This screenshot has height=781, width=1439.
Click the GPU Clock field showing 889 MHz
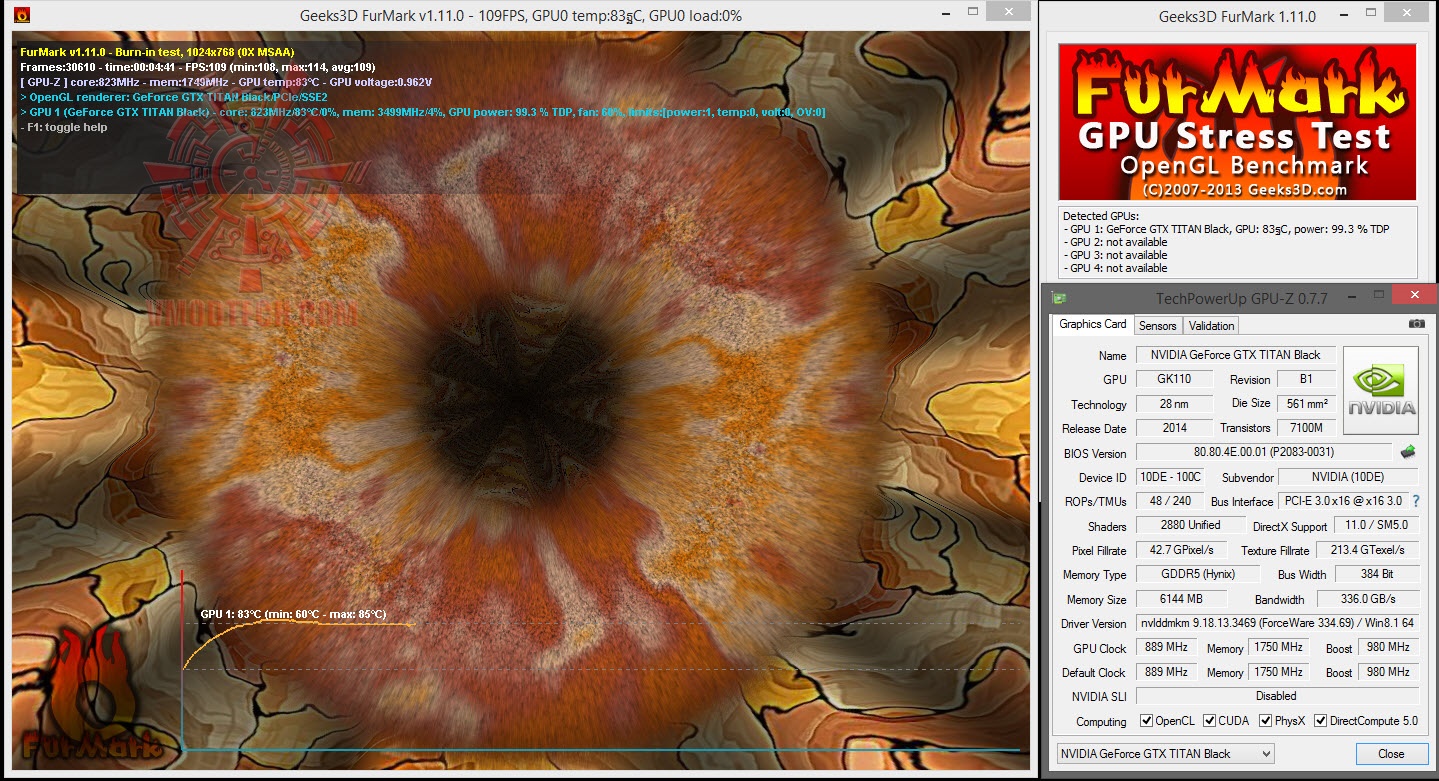(x=1166, y=647)
